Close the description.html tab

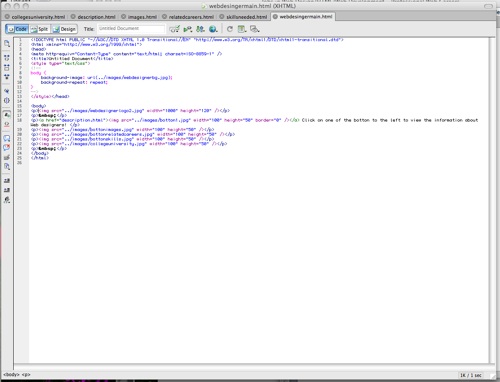pos(73,16)
